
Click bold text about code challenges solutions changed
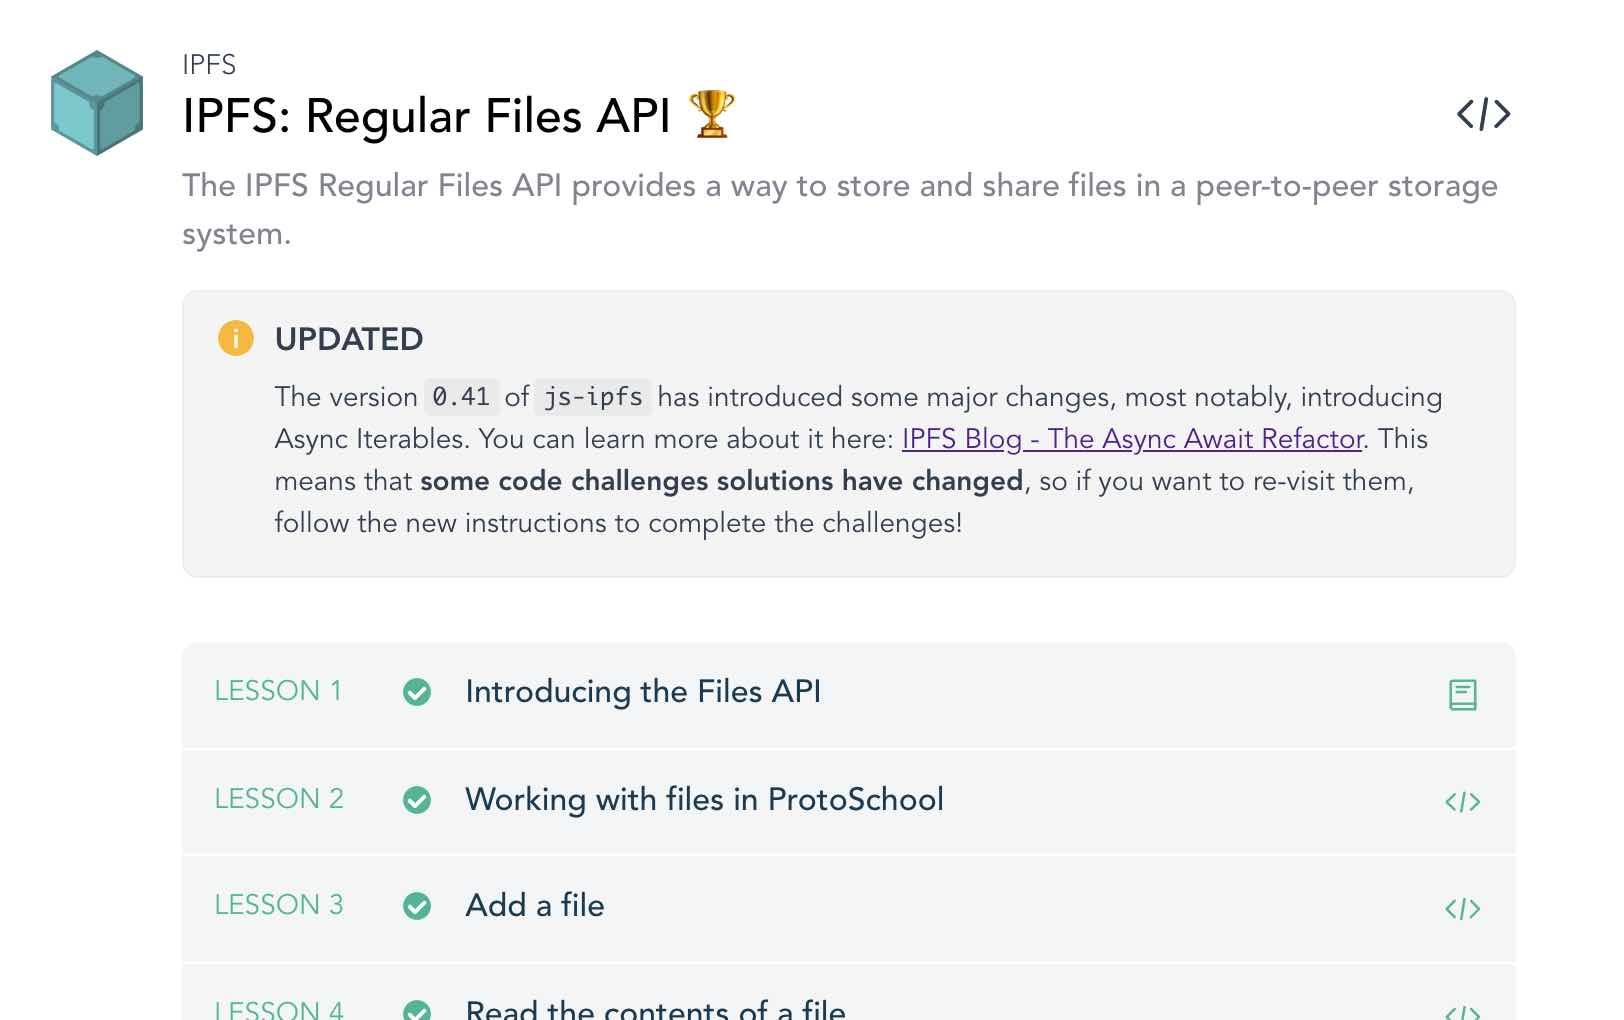tap(722, 481)
